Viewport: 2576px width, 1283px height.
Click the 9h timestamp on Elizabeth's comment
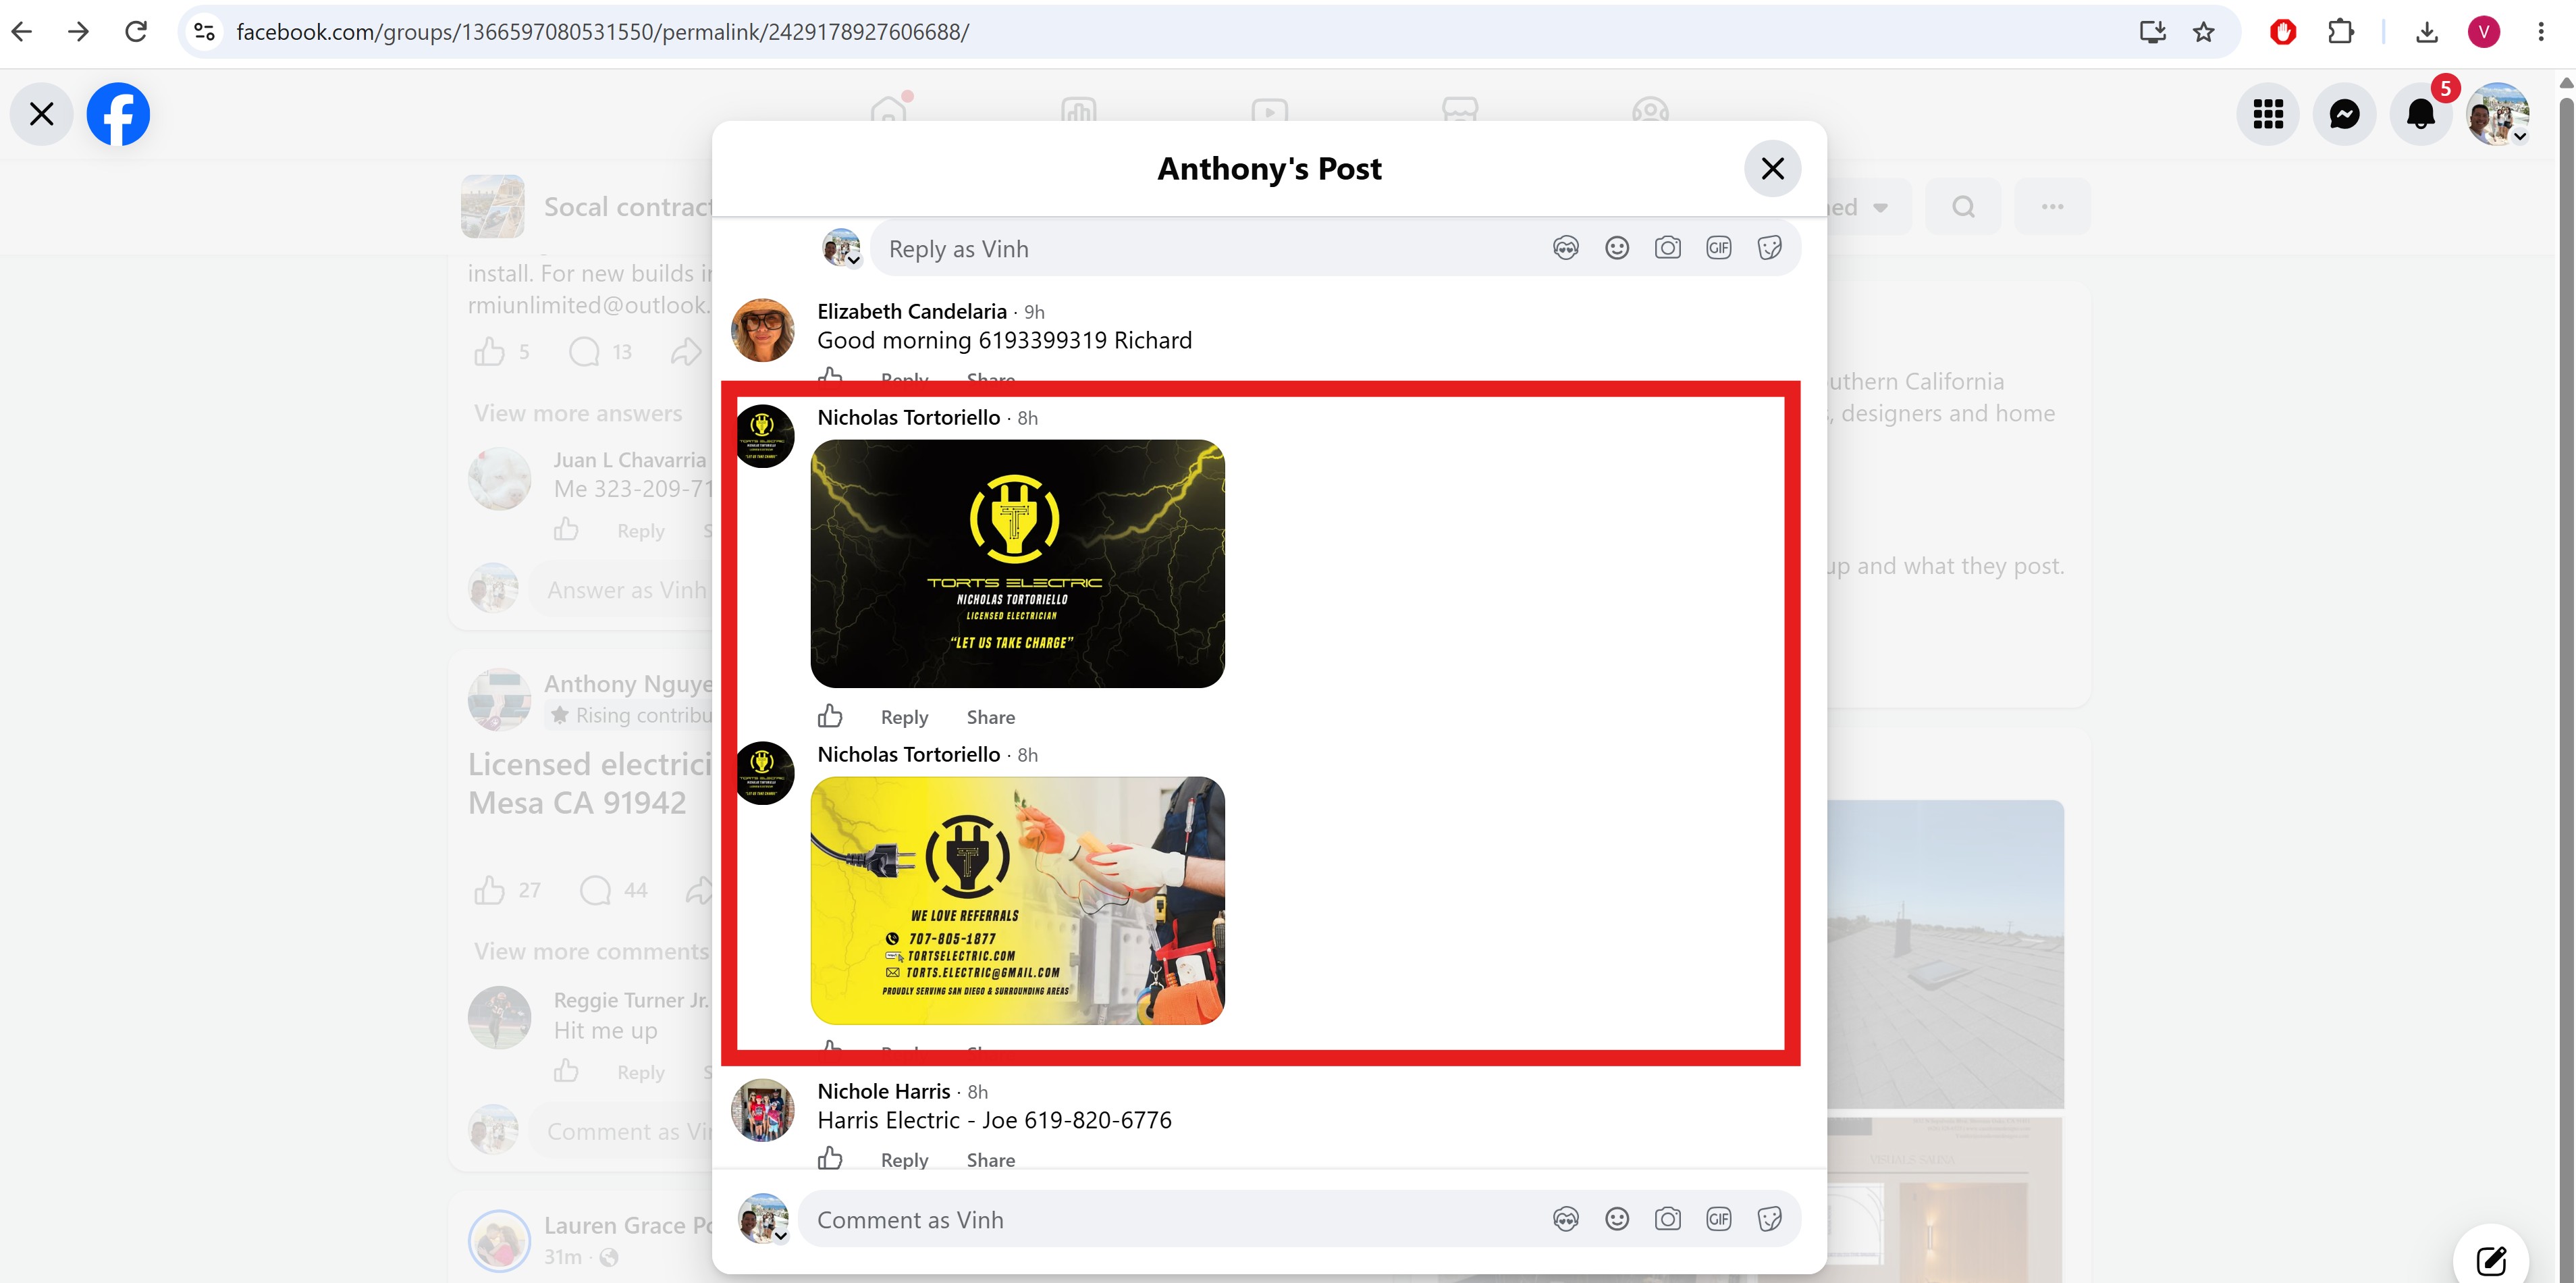pos(1034,313)
